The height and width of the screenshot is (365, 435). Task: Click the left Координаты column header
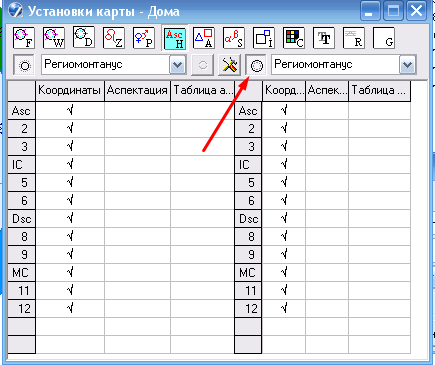click(x=69, y=90)
